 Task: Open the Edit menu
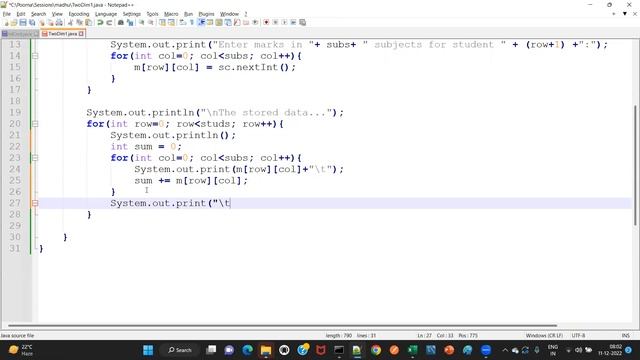(20, 14)
